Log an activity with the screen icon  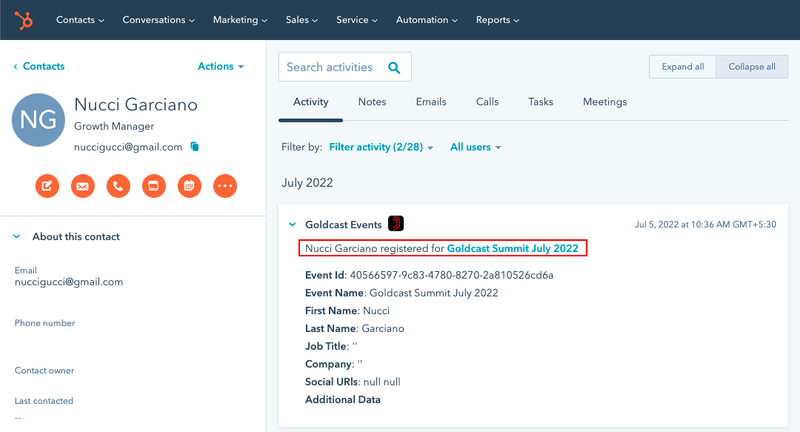[x=153, y=185]
